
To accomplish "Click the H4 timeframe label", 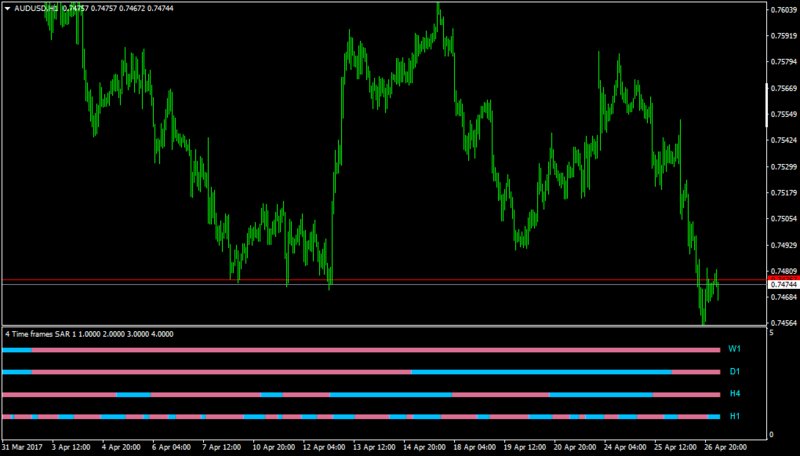I will [x=735, y=394].
